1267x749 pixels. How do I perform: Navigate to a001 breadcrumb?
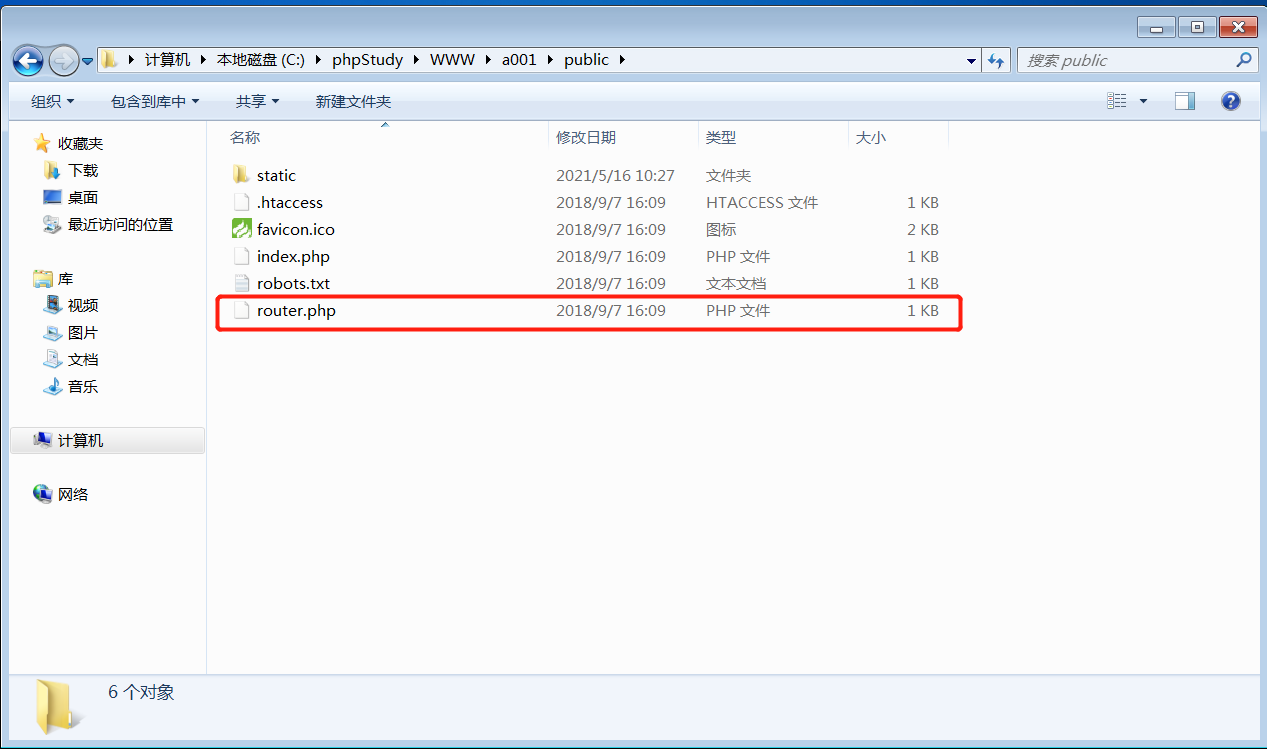tap(519, 60)
